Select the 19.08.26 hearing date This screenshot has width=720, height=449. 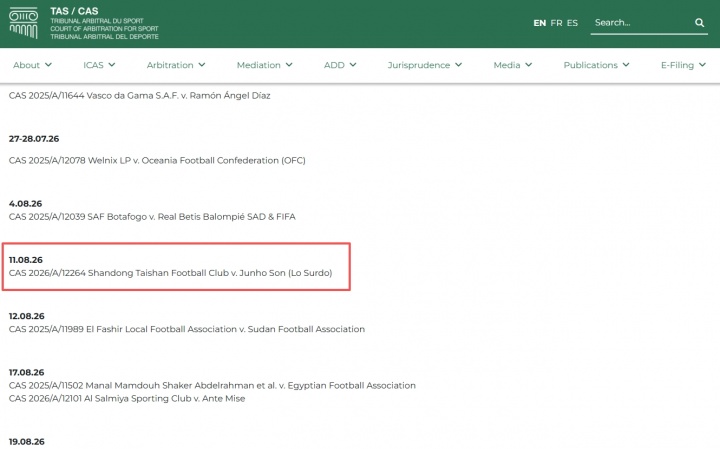point(27,442)
